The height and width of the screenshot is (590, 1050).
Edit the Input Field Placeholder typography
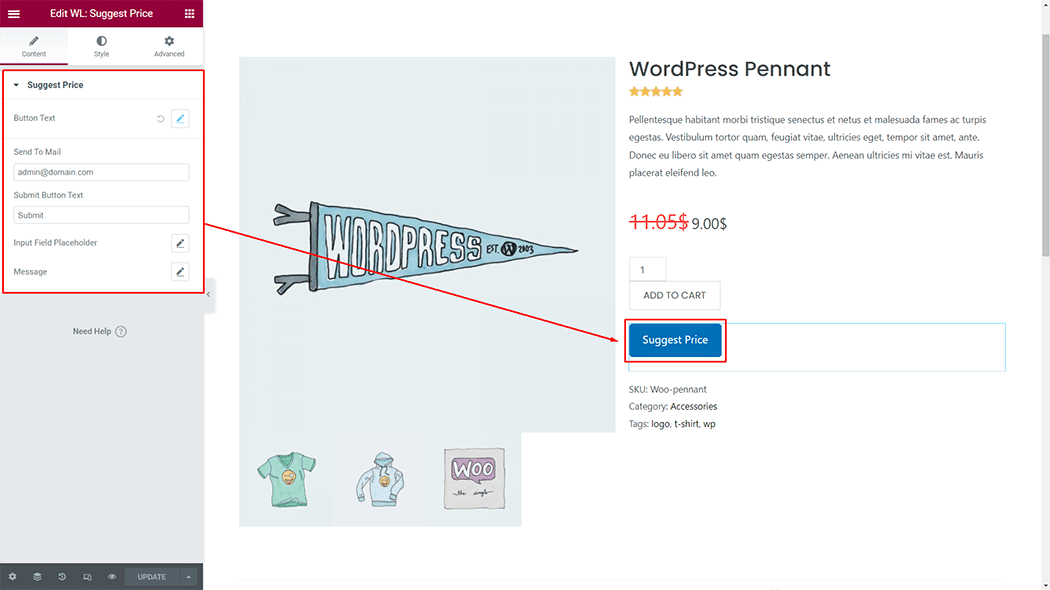tap(180, 243)
